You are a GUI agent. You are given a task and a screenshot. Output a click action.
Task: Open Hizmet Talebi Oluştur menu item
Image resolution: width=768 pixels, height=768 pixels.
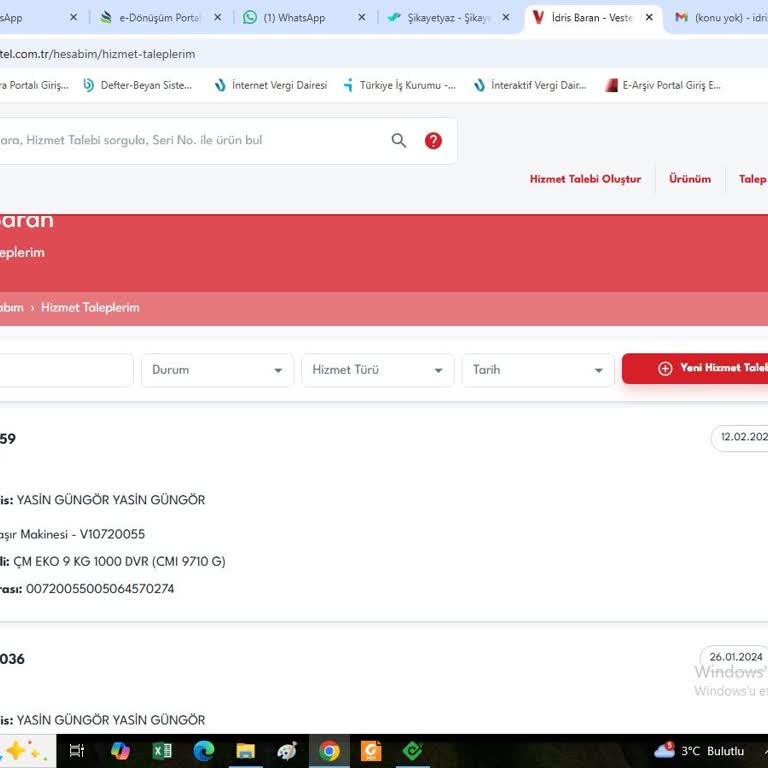585,179
